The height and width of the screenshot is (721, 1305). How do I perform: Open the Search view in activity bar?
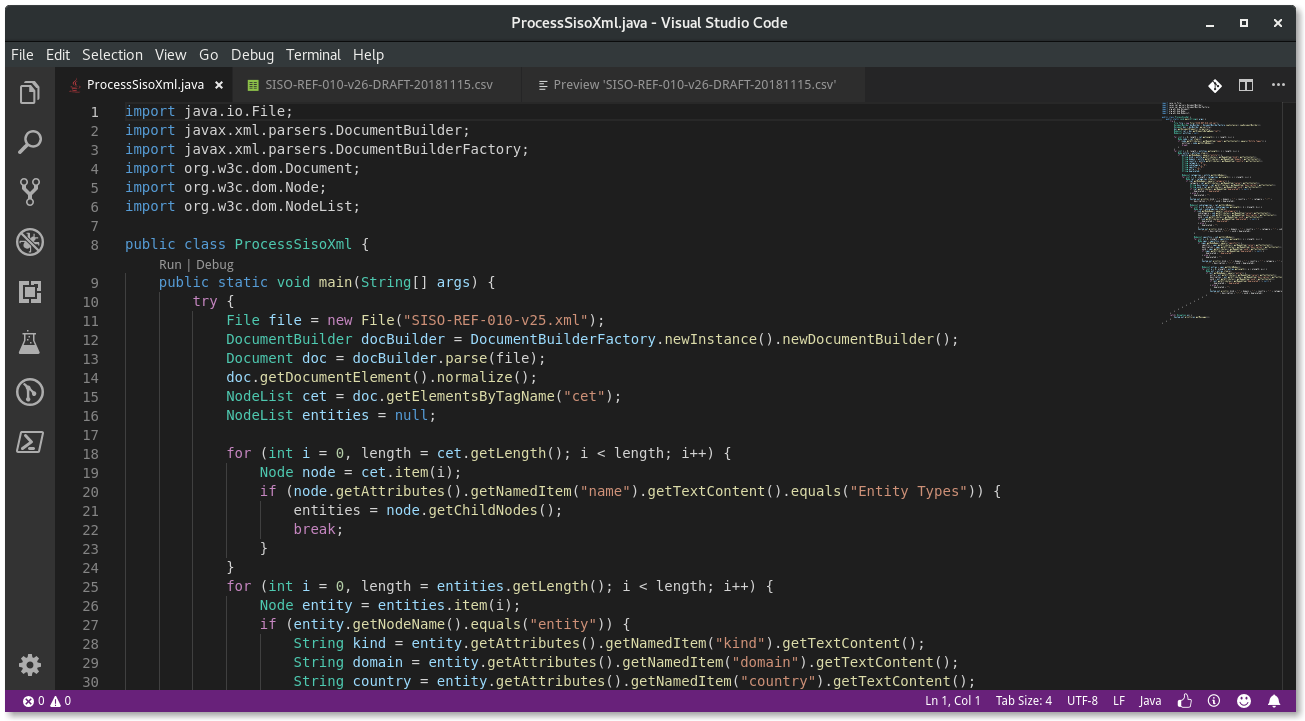30,142
